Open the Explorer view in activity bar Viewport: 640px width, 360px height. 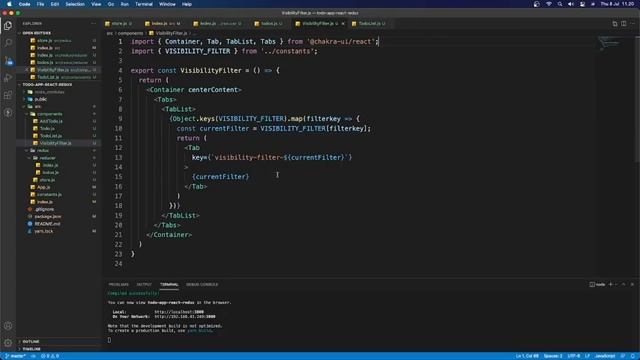[8, 25]
